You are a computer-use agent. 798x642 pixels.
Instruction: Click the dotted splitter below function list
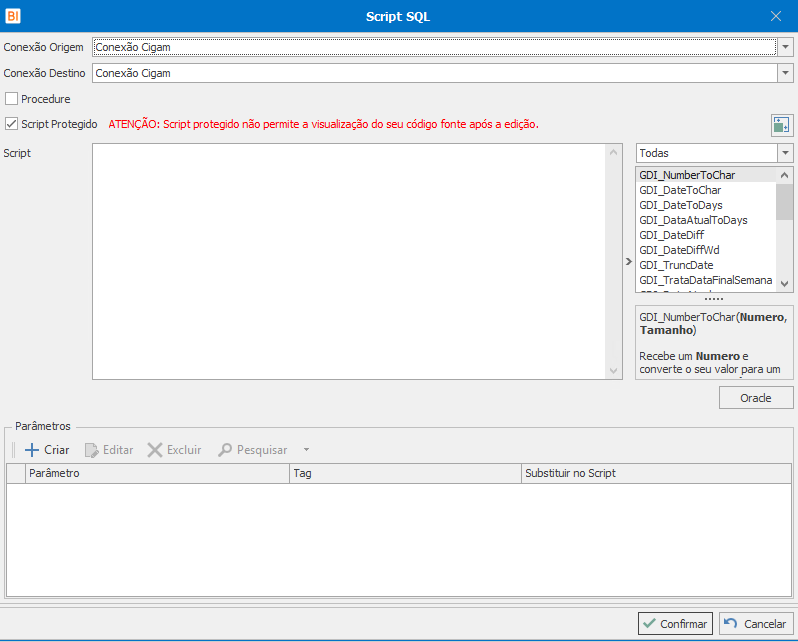pyautogui.click(x=714, y=299)
